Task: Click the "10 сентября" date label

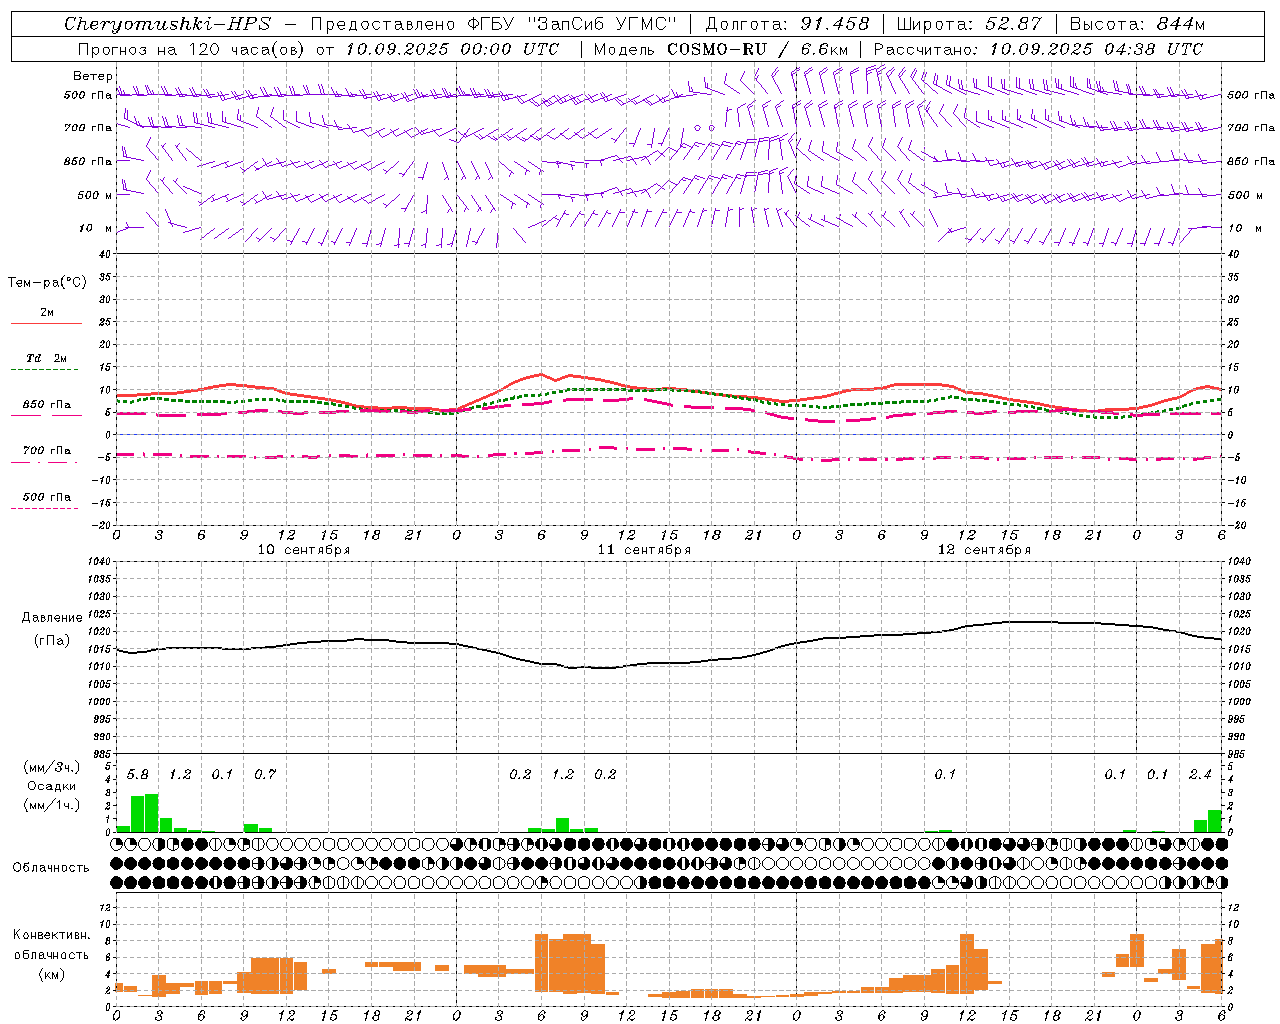Action: 303,550
